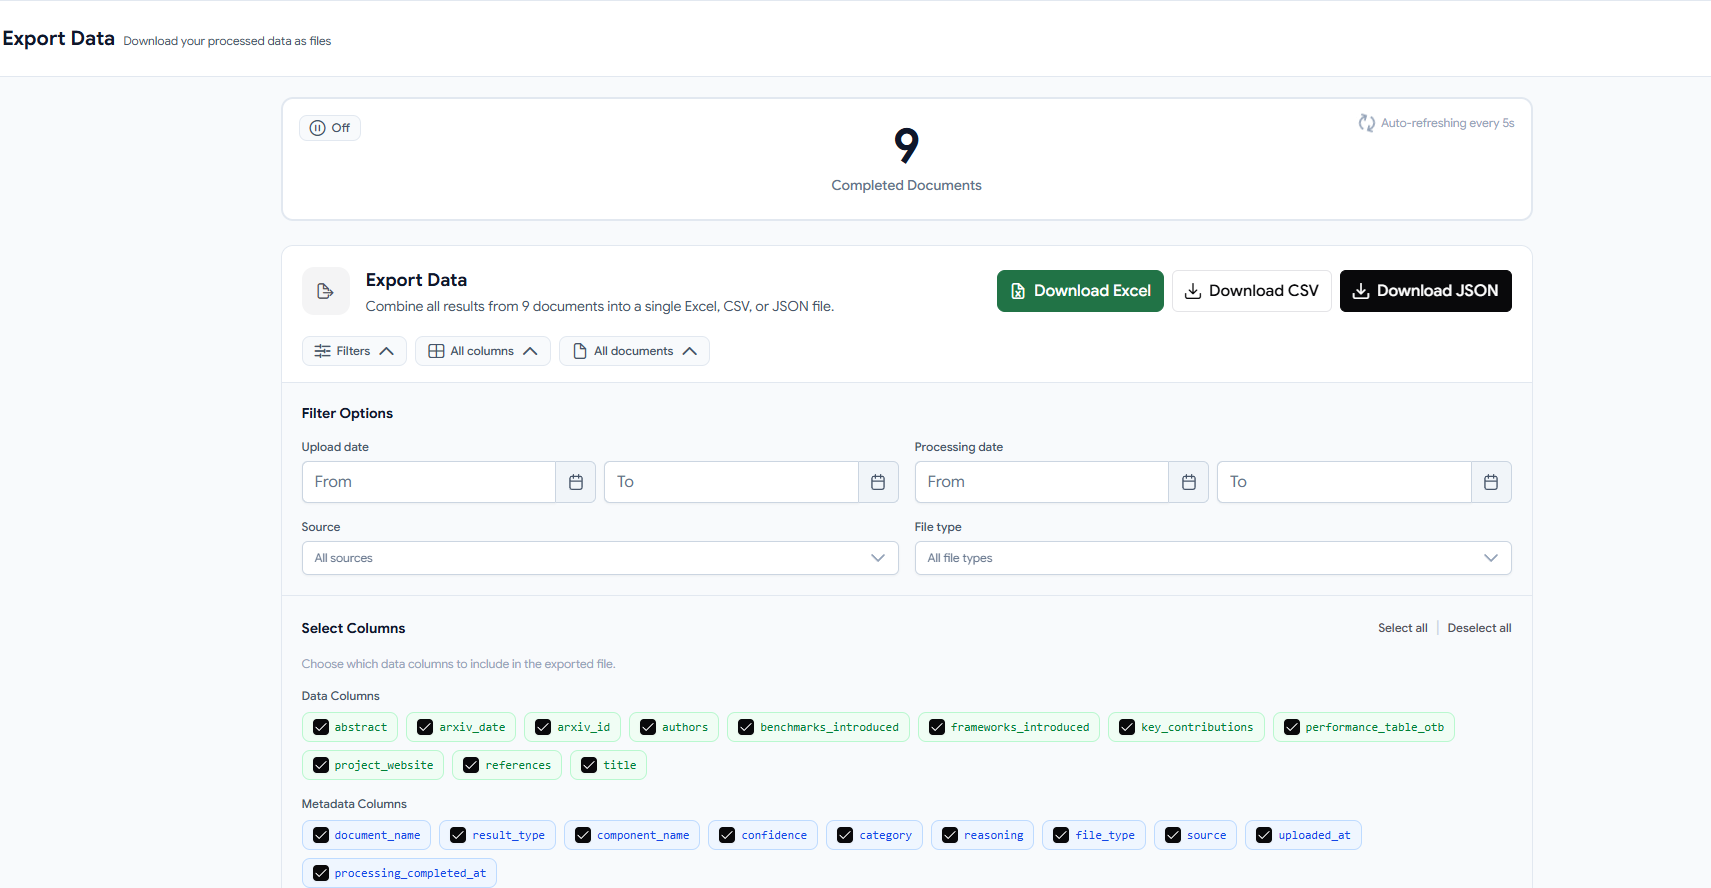Collapse the All columns selector
1711x888 pixels.
tap(483, 351)
